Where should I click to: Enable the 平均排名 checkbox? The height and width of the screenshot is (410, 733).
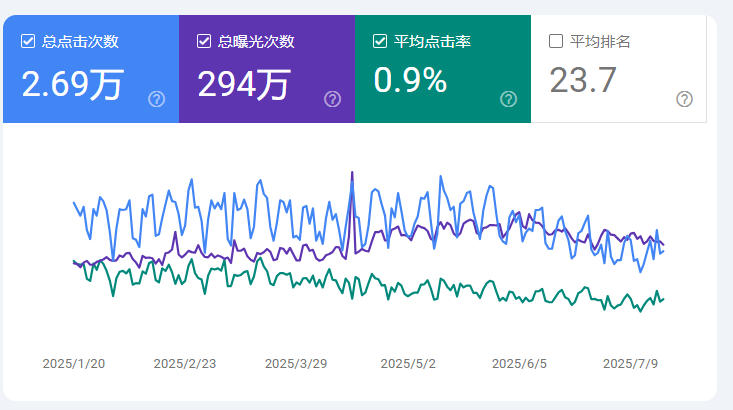coord(556,41)
